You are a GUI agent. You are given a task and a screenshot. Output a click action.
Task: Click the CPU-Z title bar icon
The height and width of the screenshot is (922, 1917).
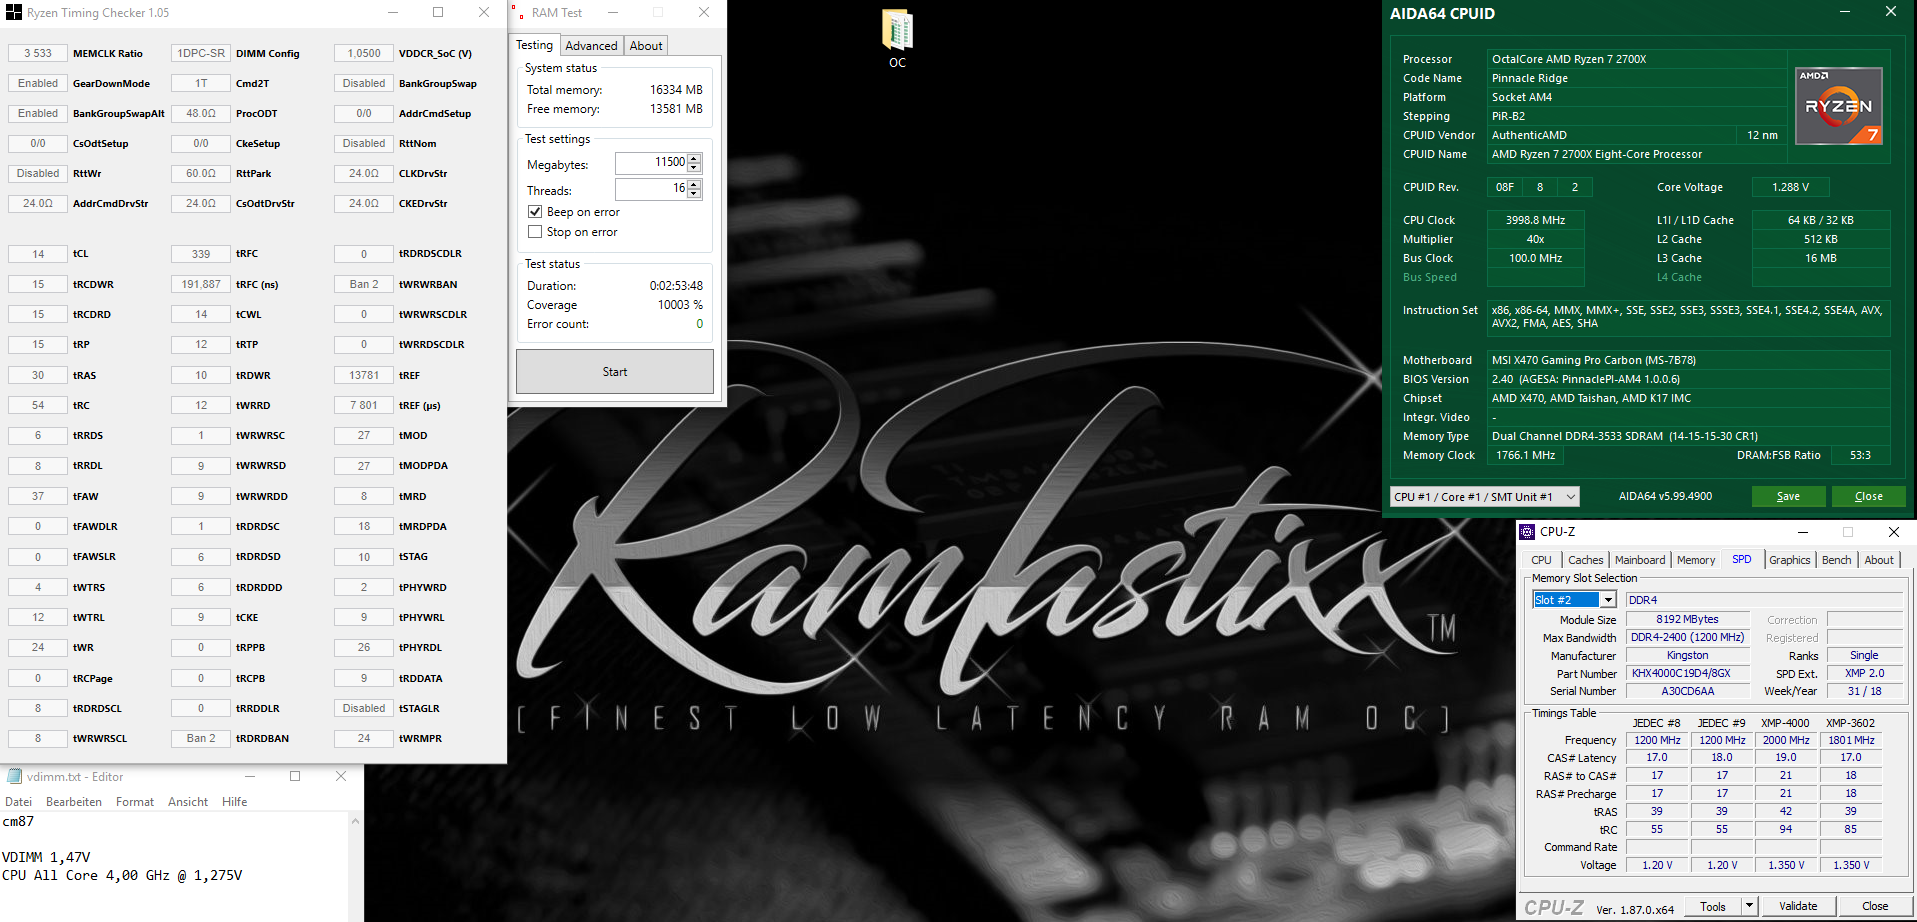click(1527, 532)
